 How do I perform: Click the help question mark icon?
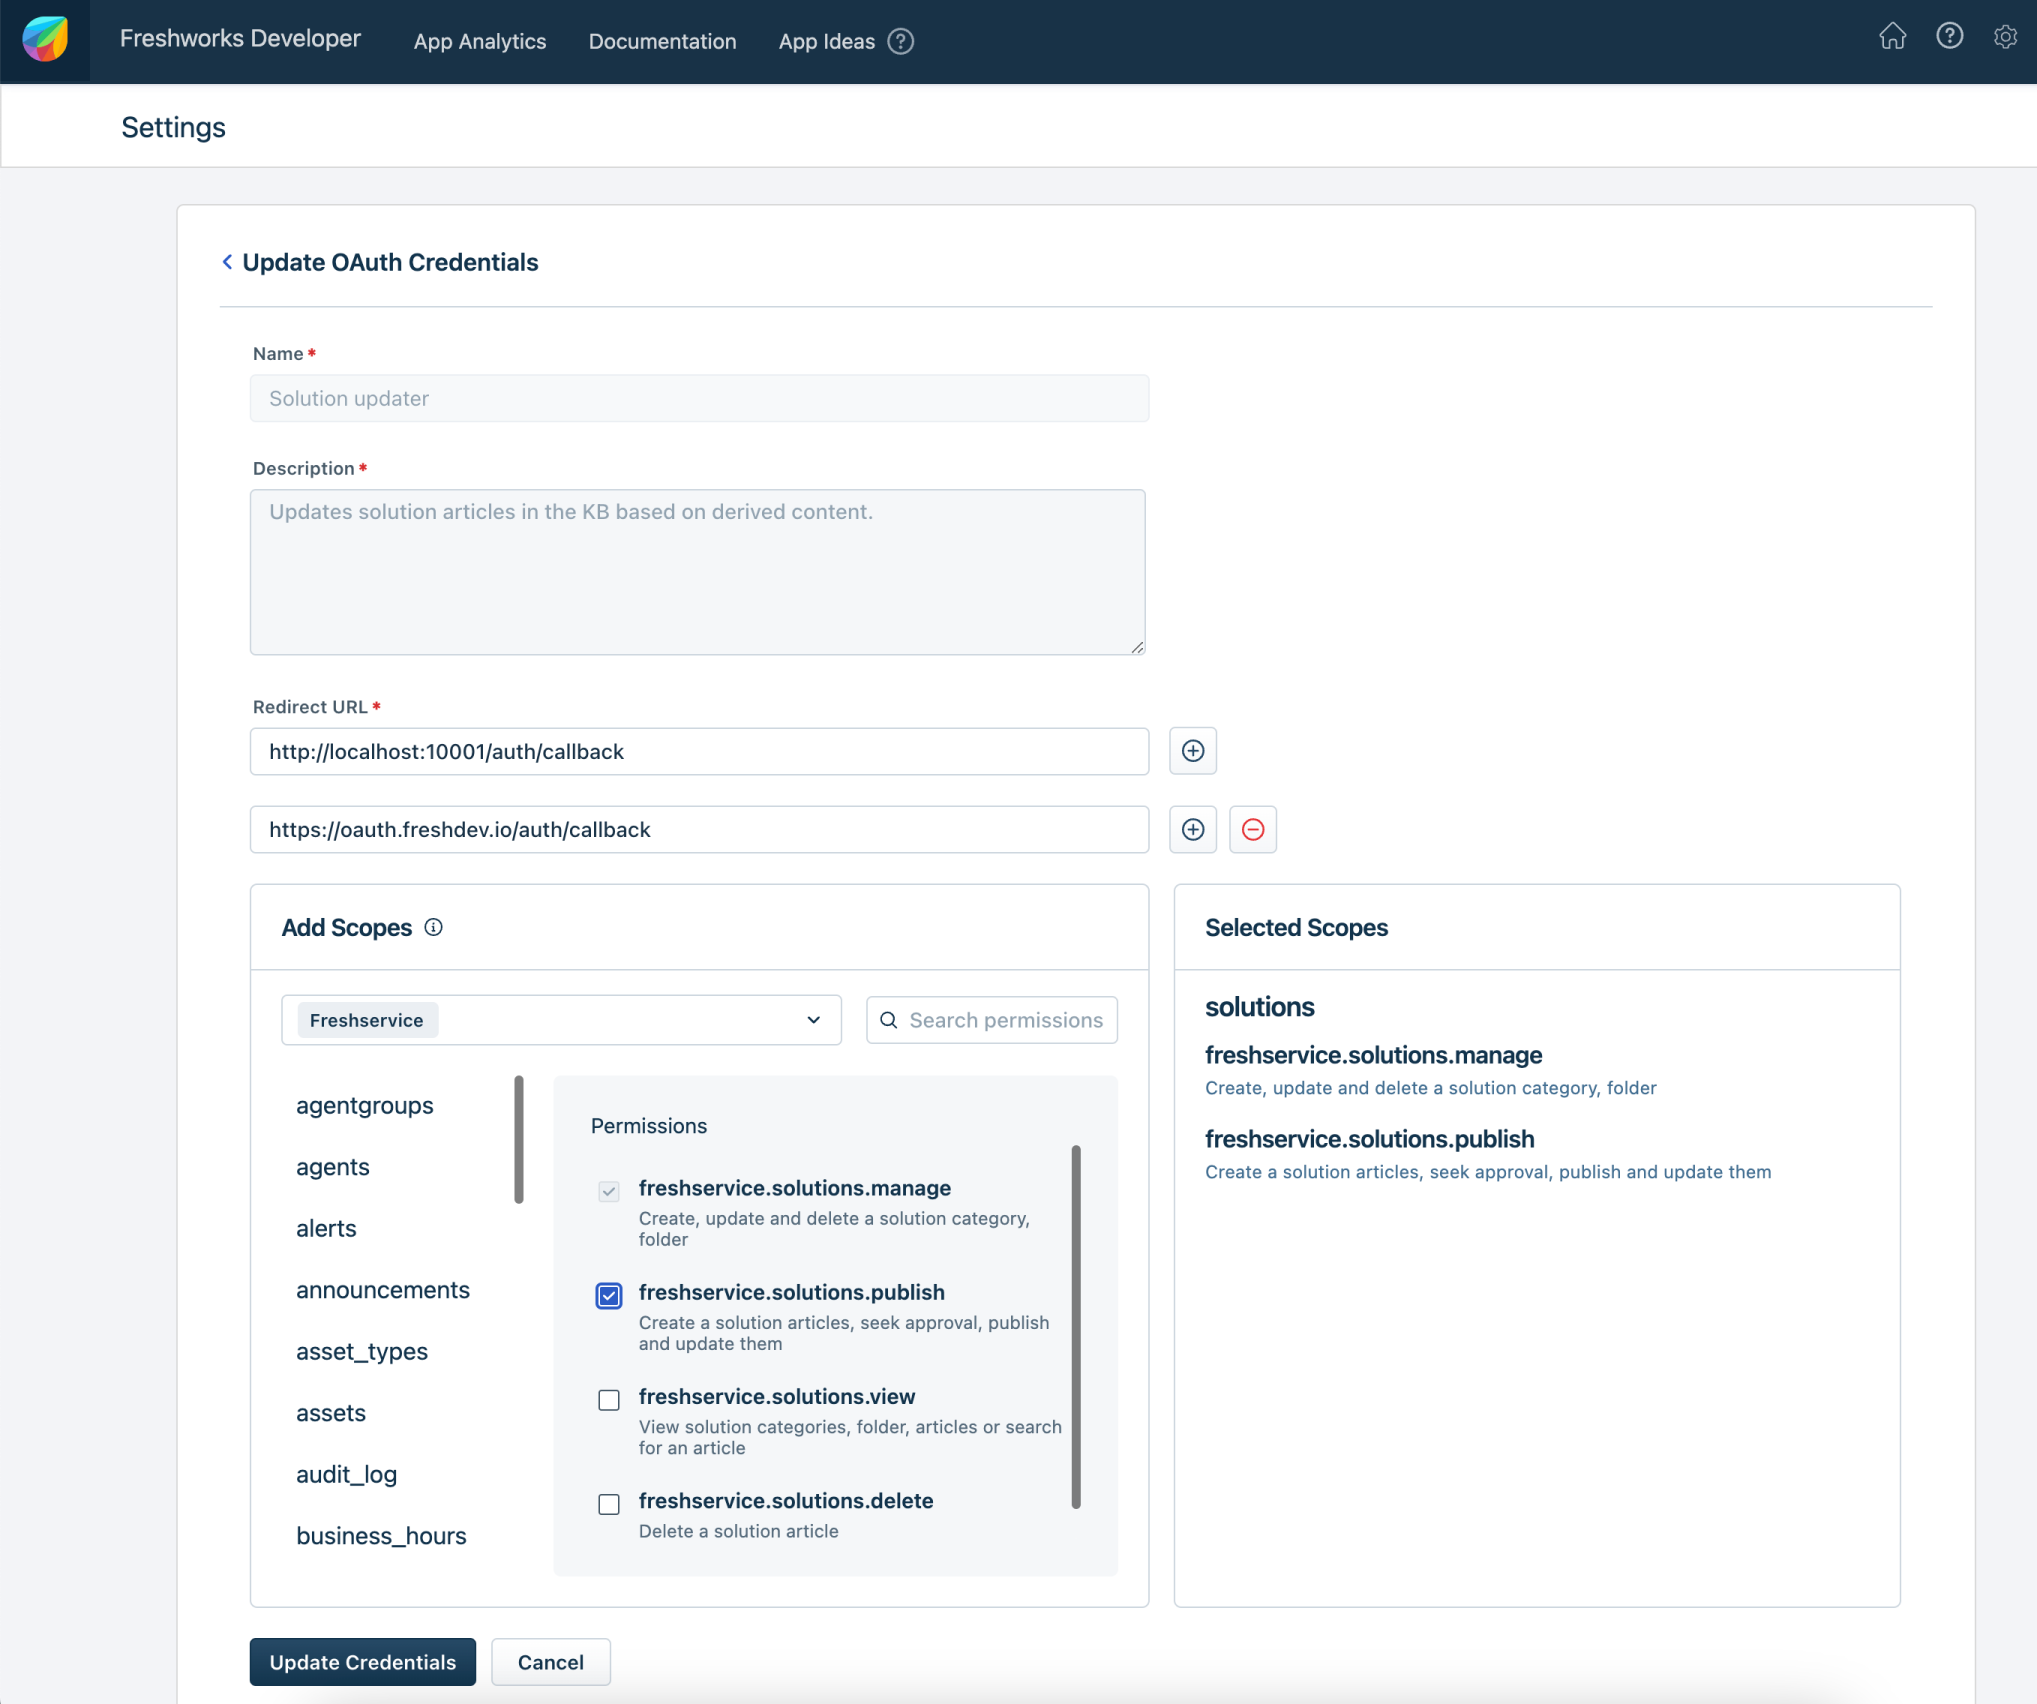[1951, 41]
